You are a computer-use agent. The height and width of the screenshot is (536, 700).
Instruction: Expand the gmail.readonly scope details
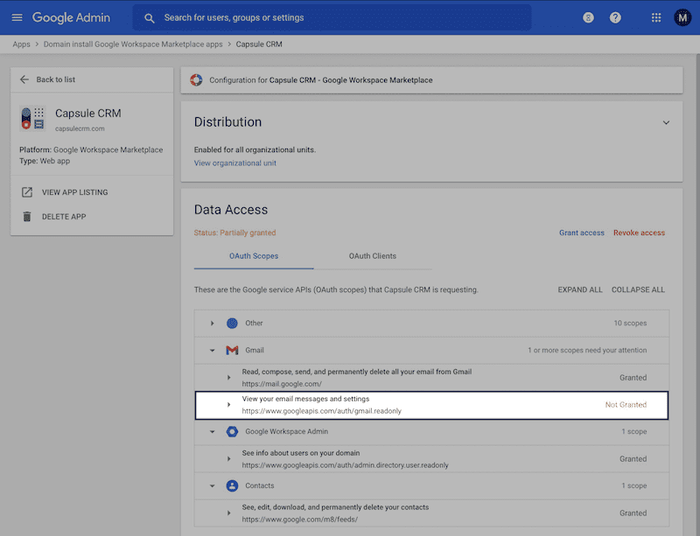[229, 405]
